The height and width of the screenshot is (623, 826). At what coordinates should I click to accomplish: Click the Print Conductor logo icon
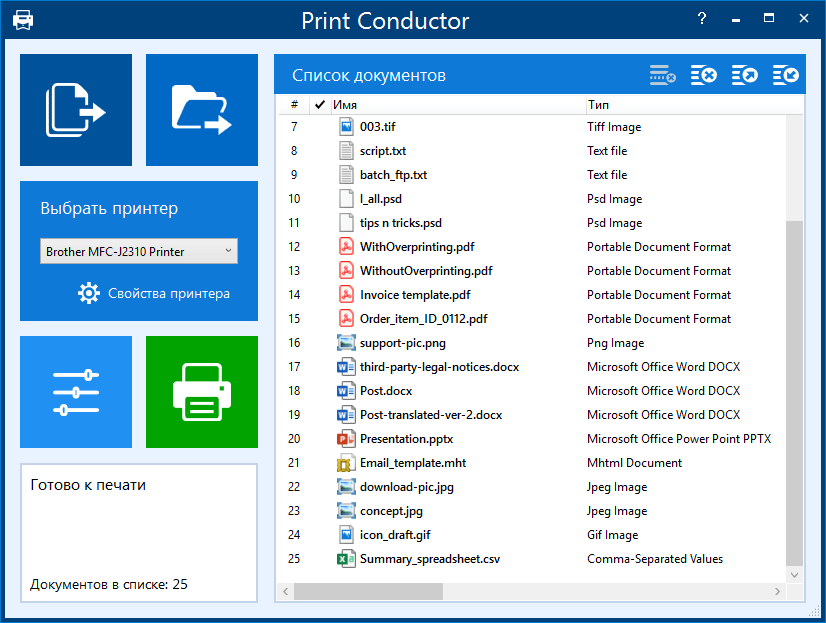click(23, 20)
